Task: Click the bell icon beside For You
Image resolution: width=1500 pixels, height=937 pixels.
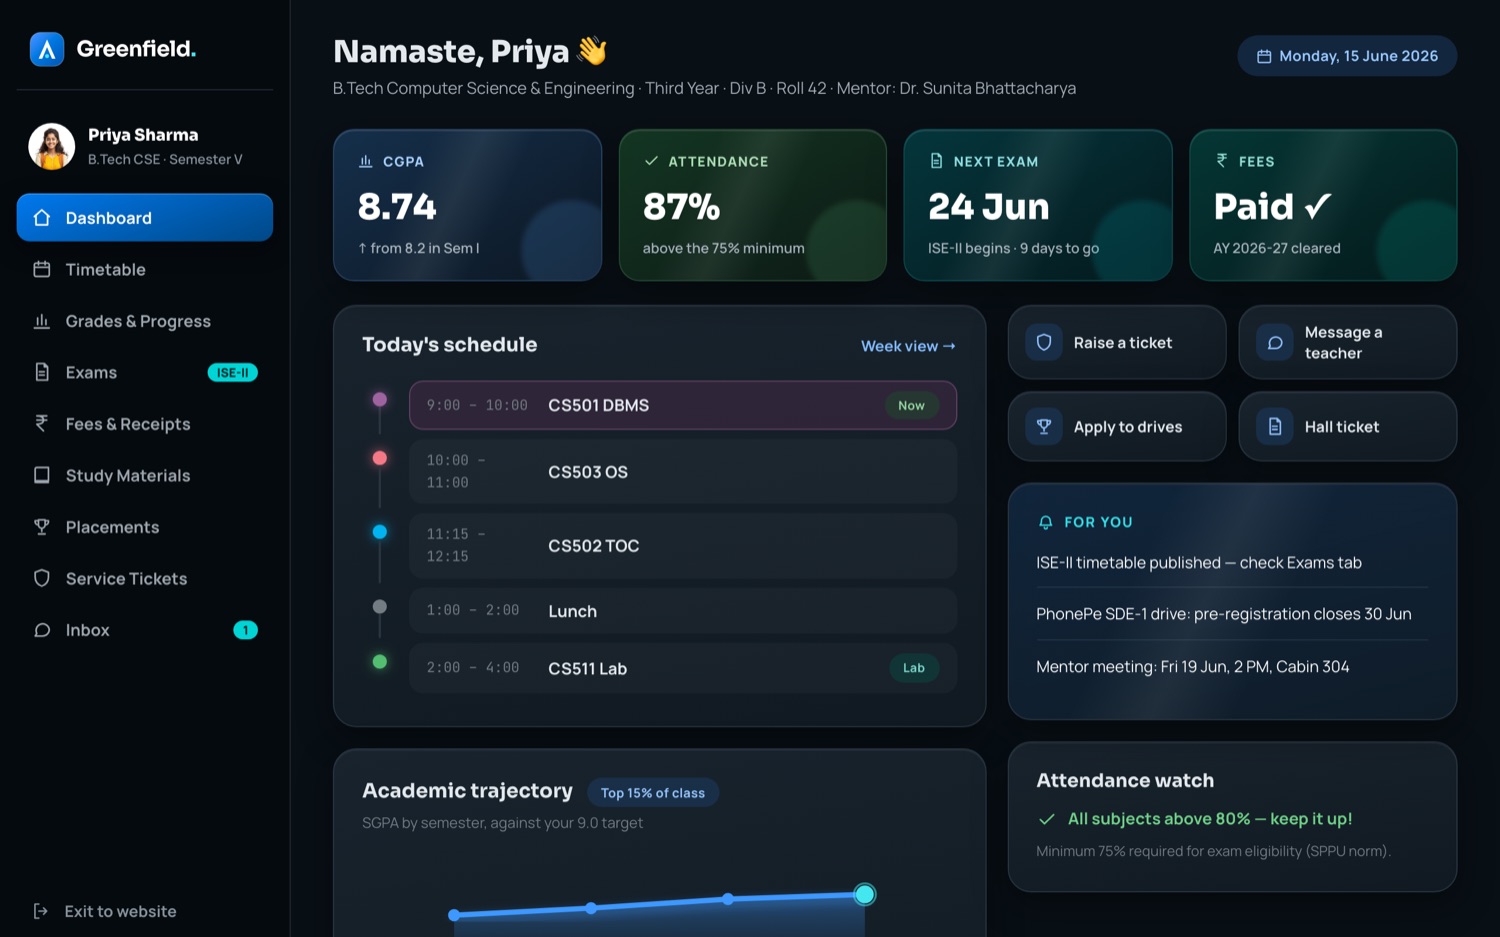Action: [x=1046, y=522]
